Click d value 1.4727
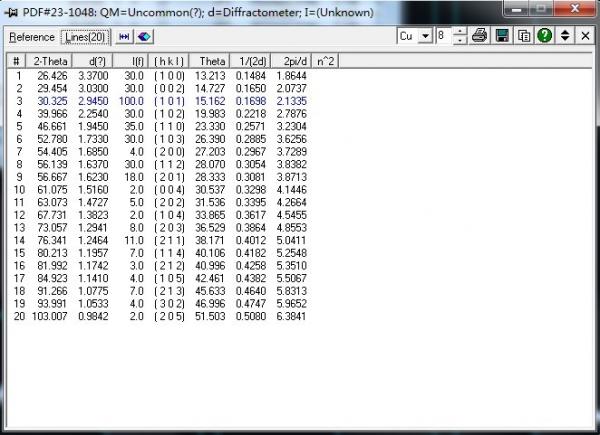Image resolution: width=600 pixels, height=435 pixels. [x=93, y=202]
